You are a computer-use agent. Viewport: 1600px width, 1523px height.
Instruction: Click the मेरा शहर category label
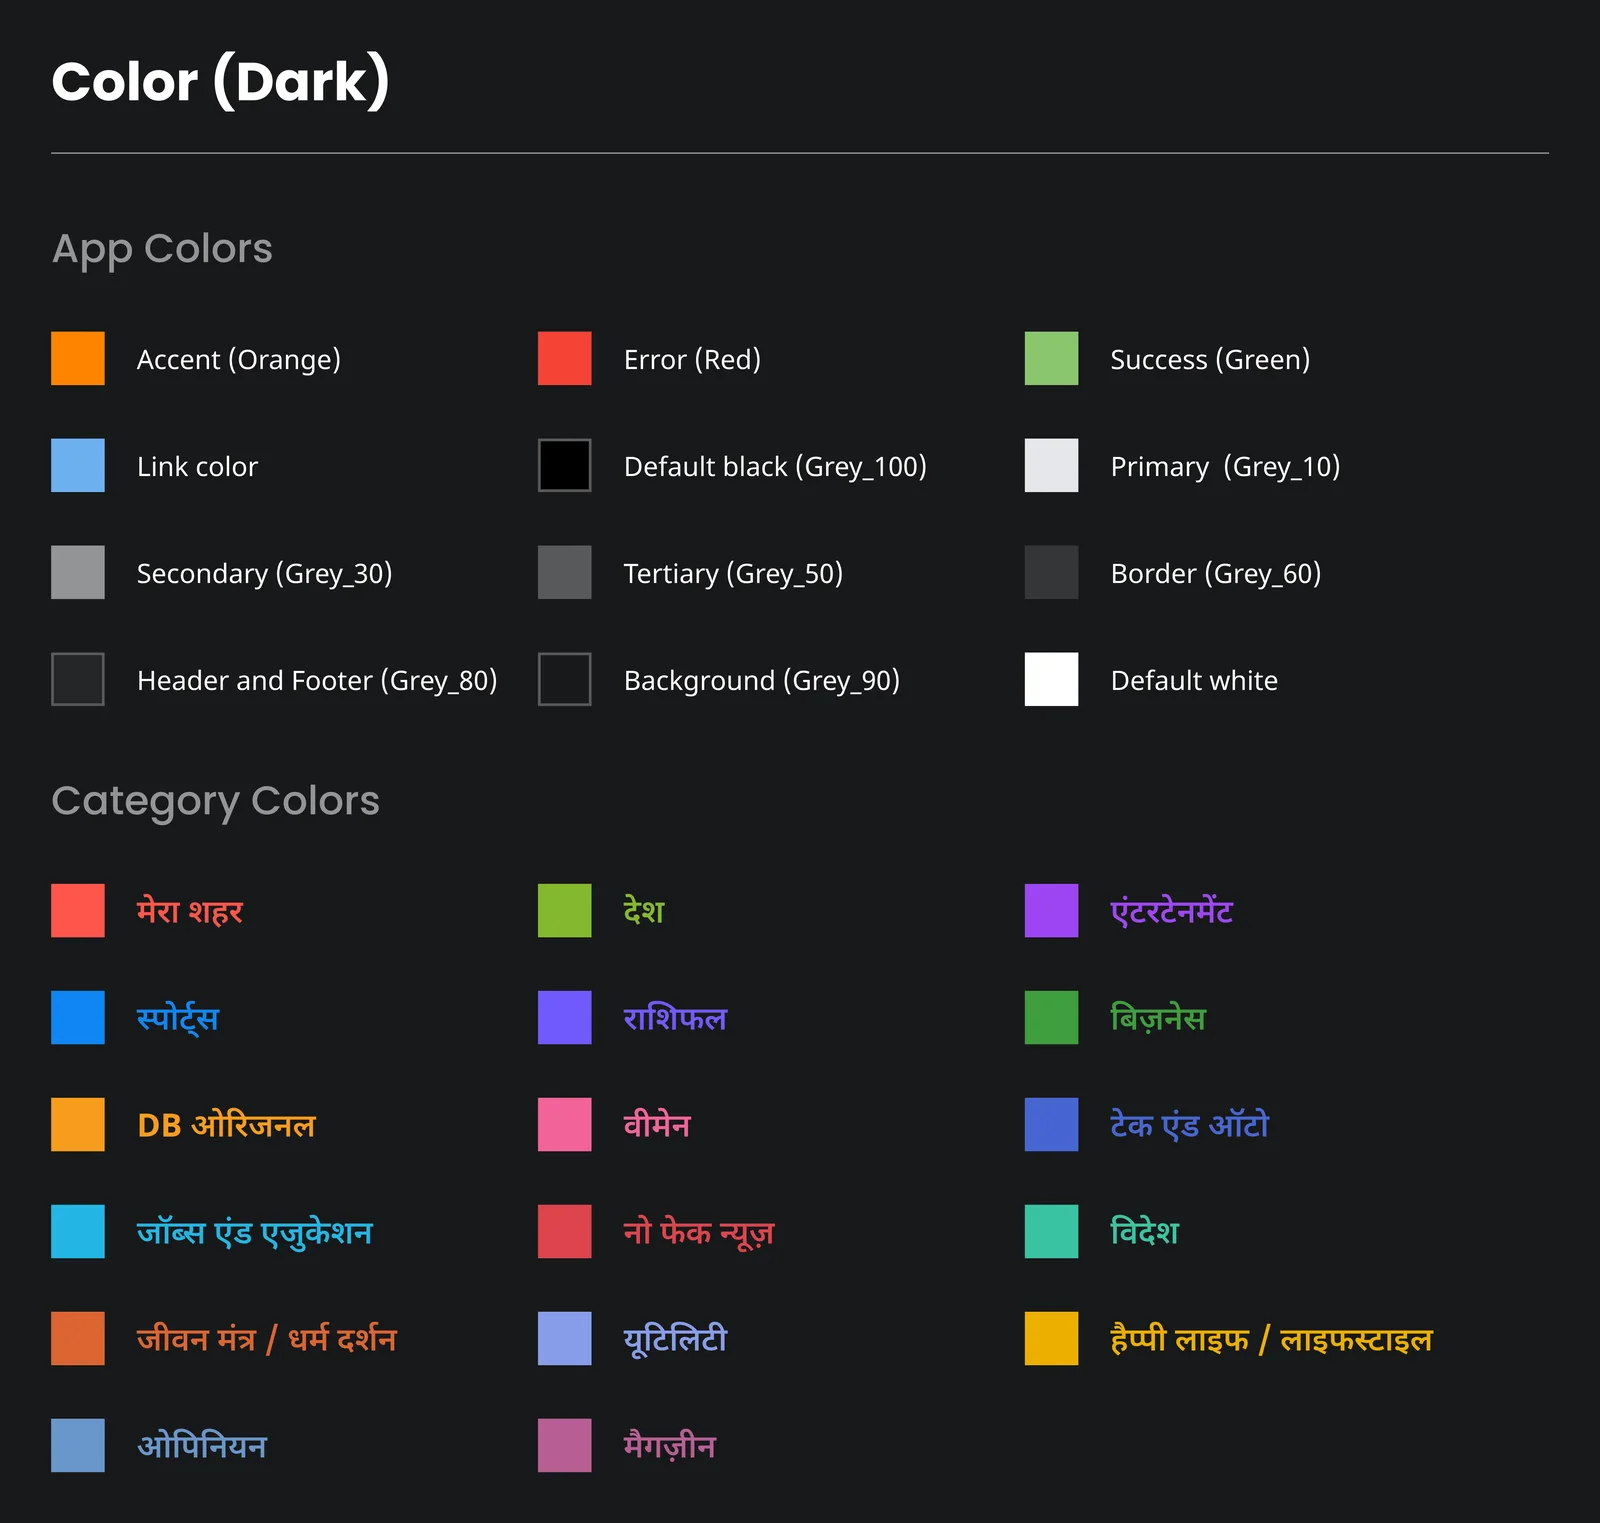(x=190, y=912)
